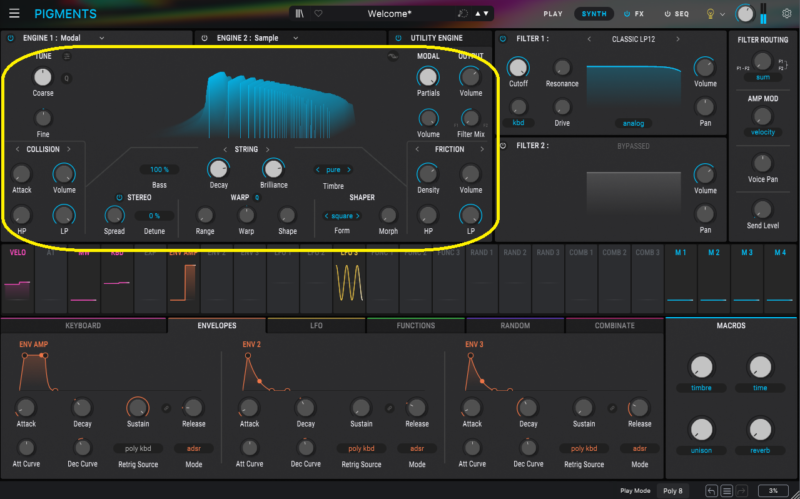Open the hamburger main menu
The width and height of the screenshot is (800, 499).
14,13
